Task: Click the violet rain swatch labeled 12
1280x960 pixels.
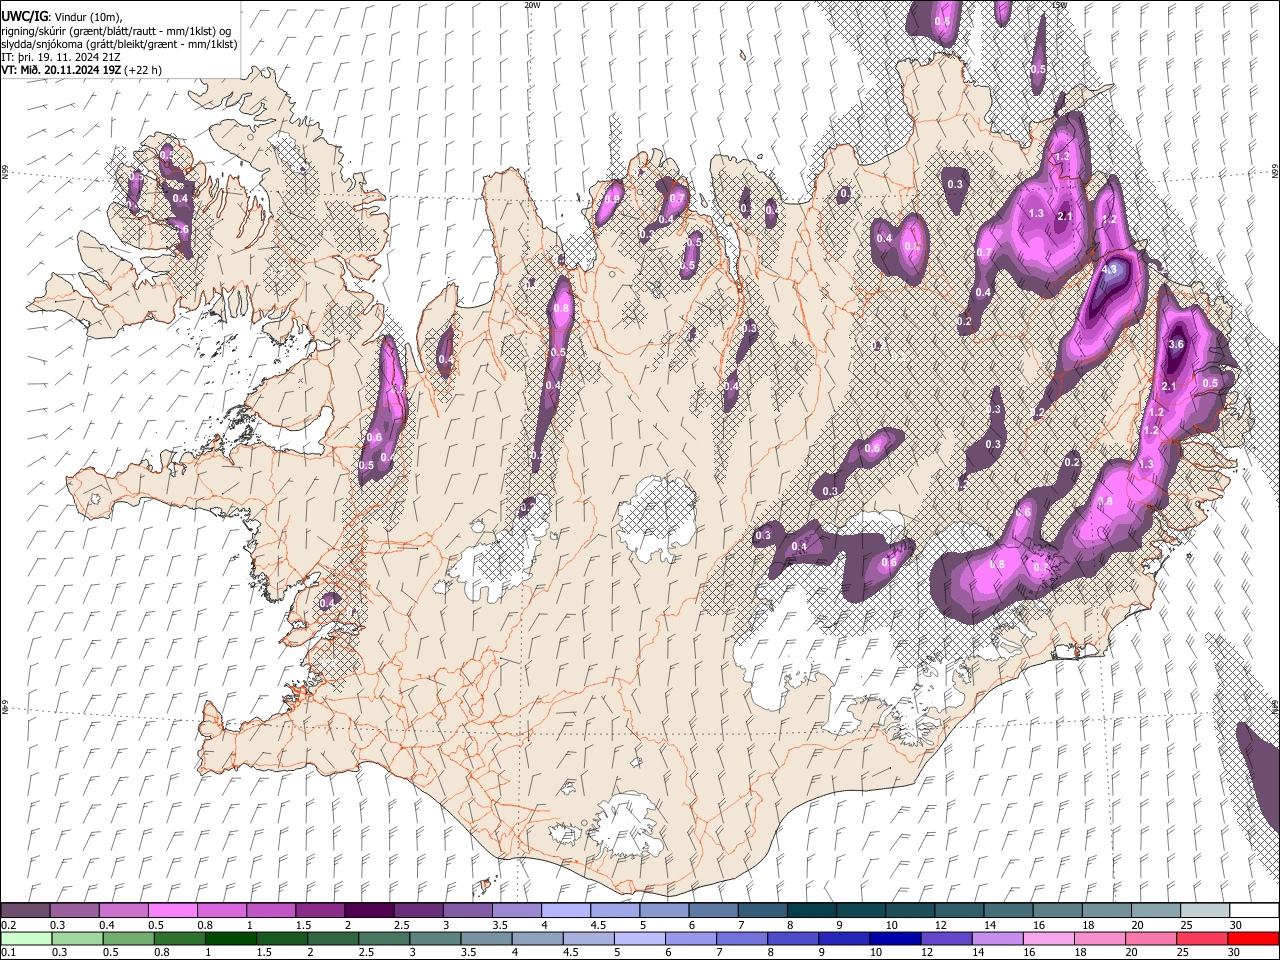Action: [x=946, y=939]
